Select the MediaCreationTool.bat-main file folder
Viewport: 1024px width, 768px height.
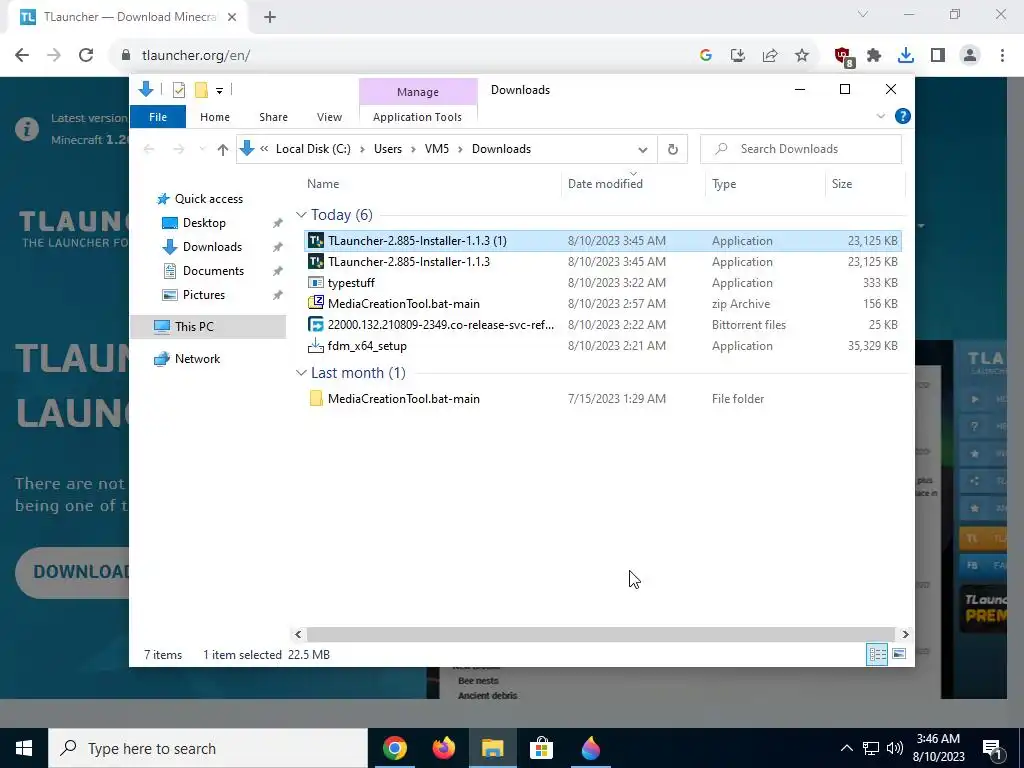click(x=603, y=399)
